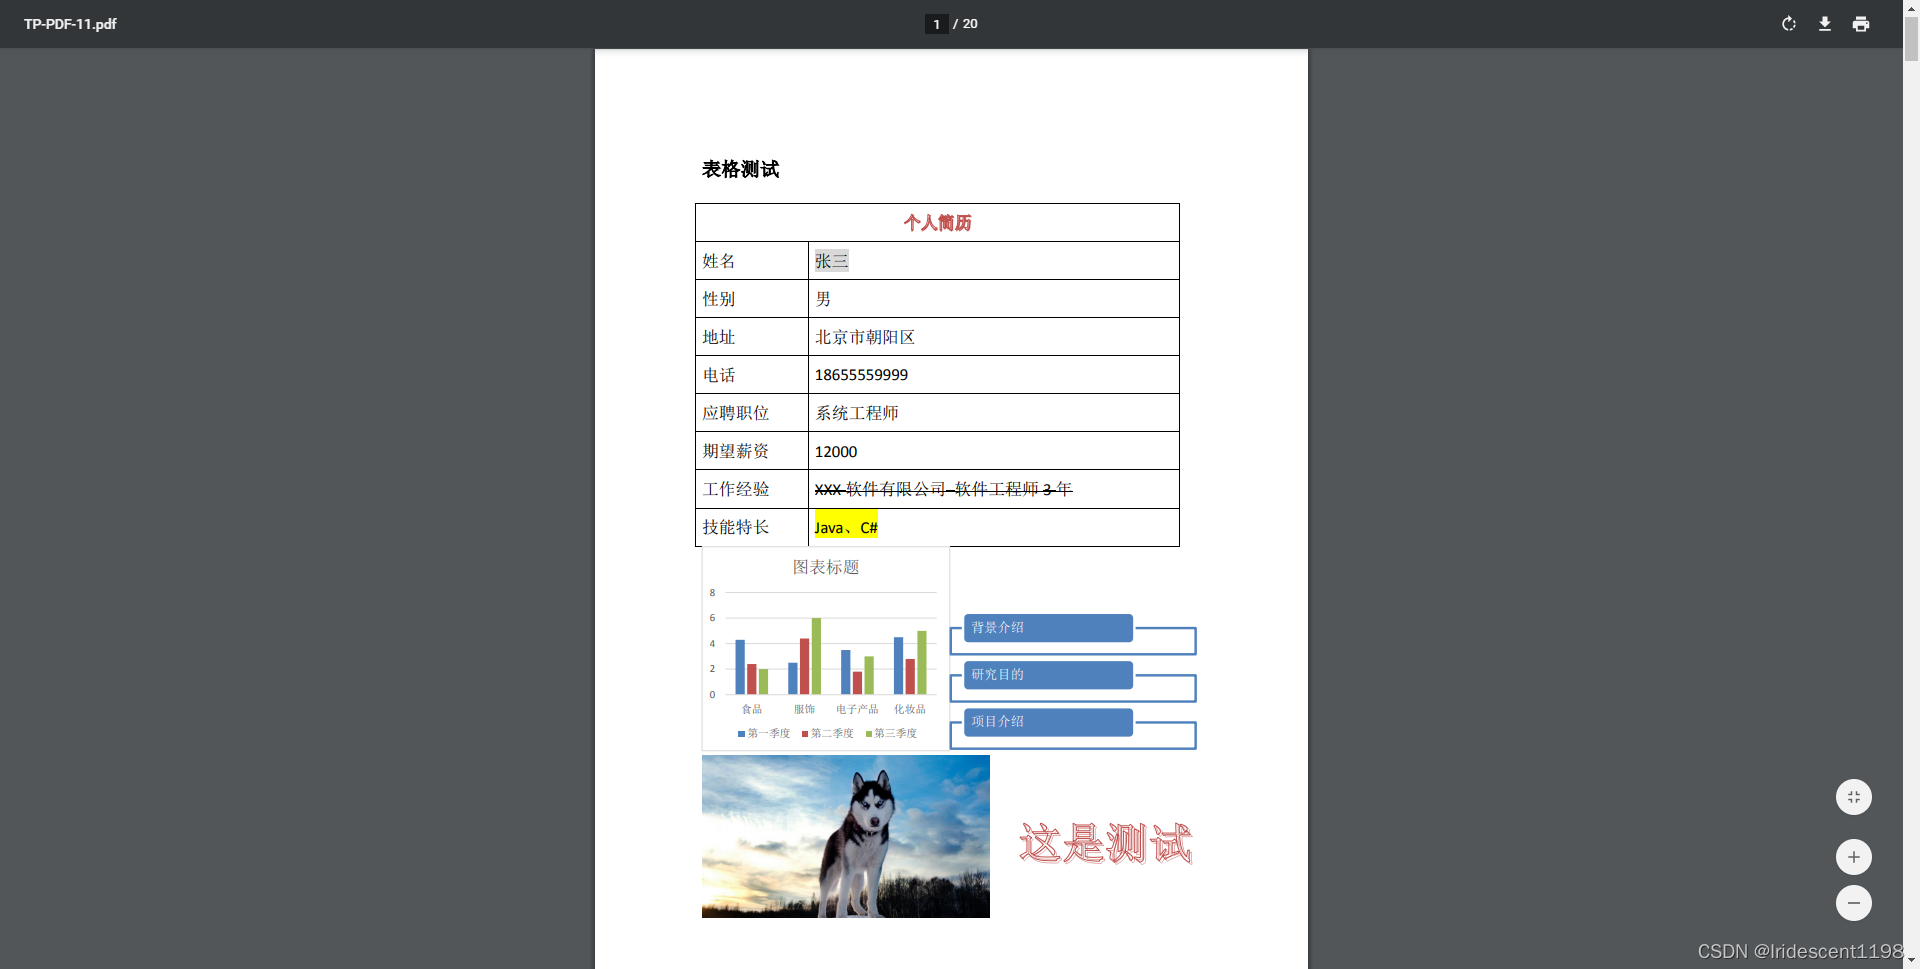Select the 研究目的 blue box
Screen dimensions: 1920x969
(1047, 674)
